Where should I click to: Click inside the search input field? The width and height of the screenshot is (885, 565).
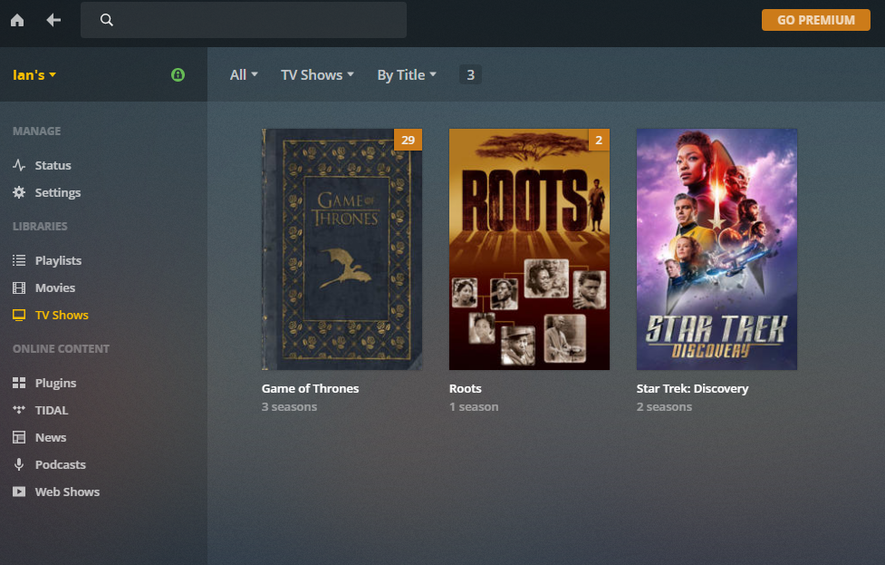pos(243,20)
